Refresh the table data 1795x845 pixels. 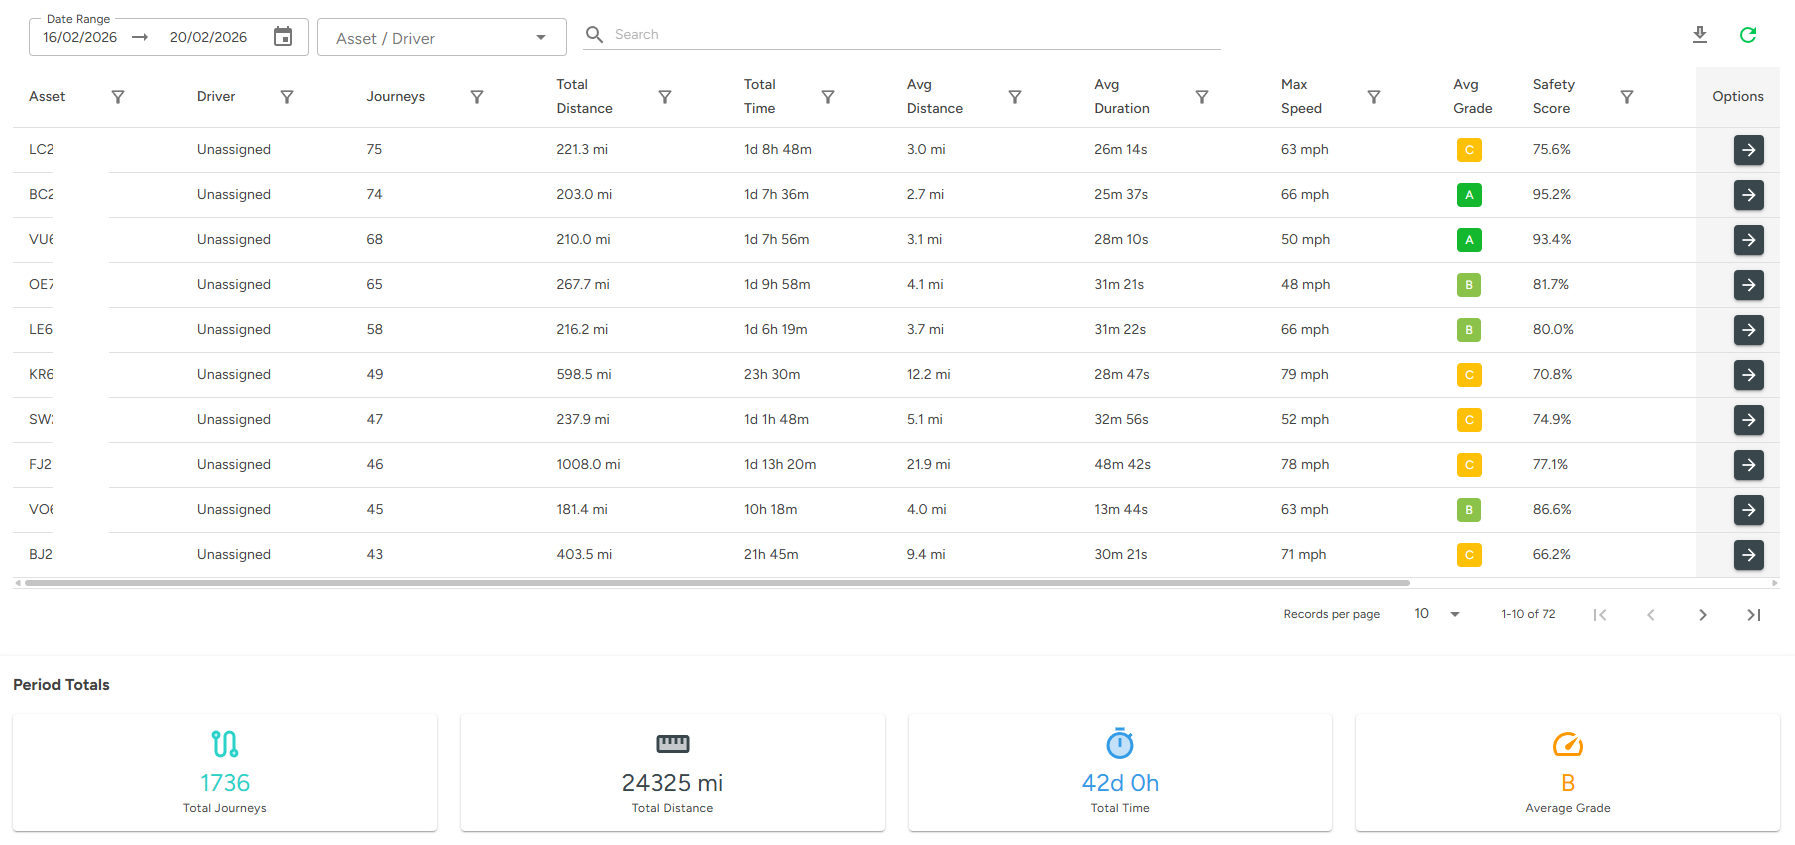click(x=1748, y=35)
